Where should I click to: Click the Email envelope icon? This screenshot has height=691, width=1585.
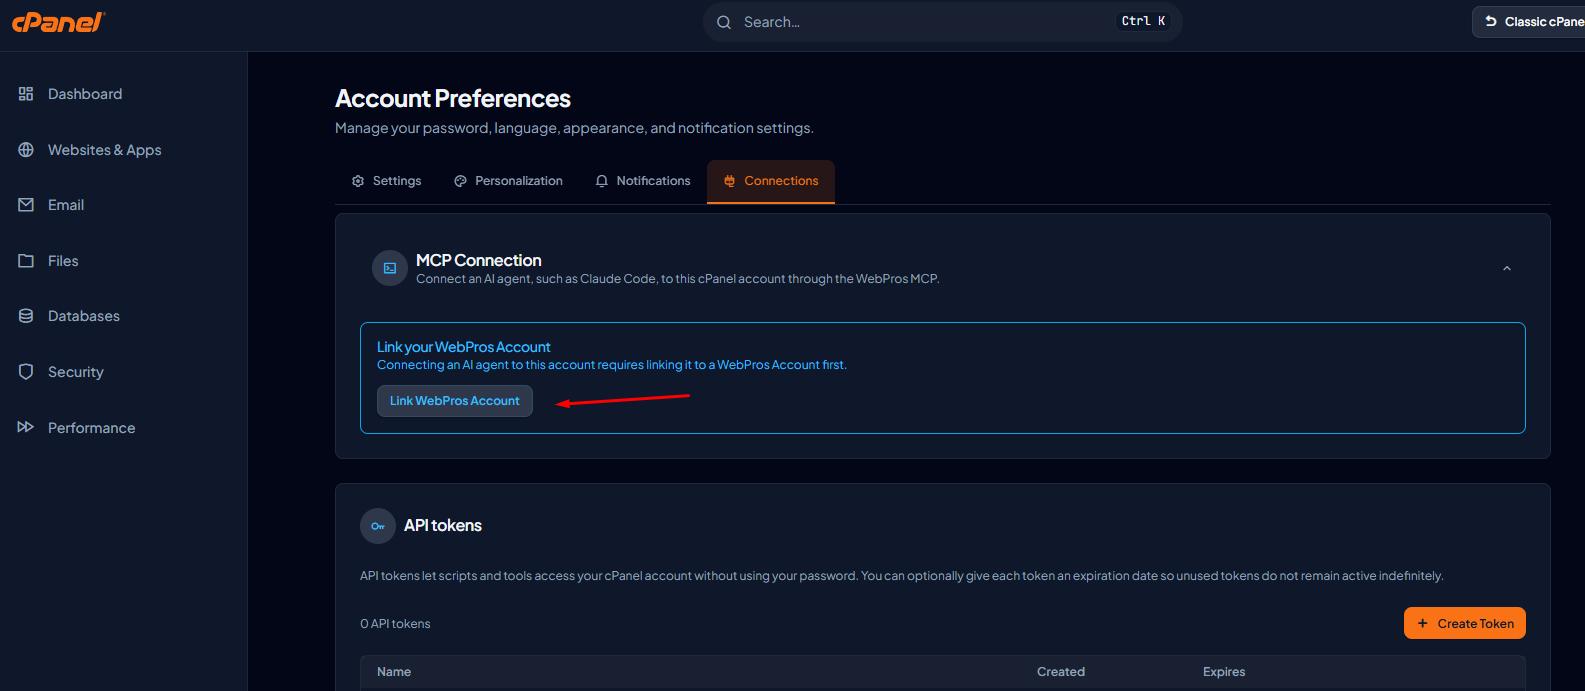pos(26,205)
